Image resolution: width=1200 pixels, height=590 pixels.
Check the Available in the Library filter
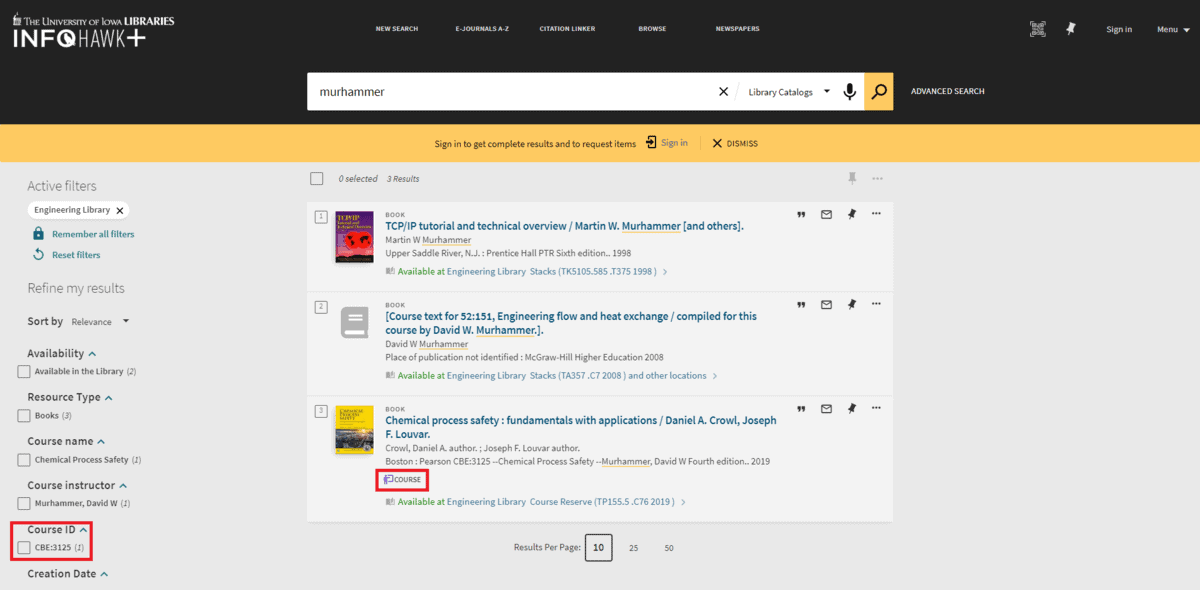24,372
